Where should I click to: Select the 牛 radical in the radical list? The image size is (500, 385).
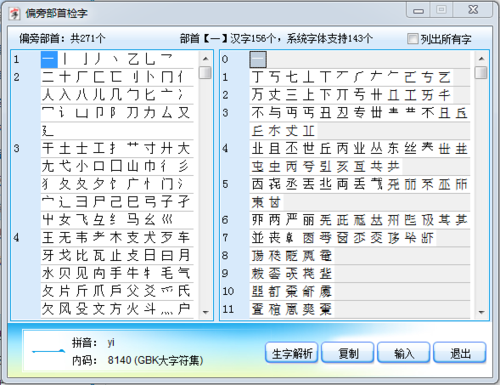(133, 273)
